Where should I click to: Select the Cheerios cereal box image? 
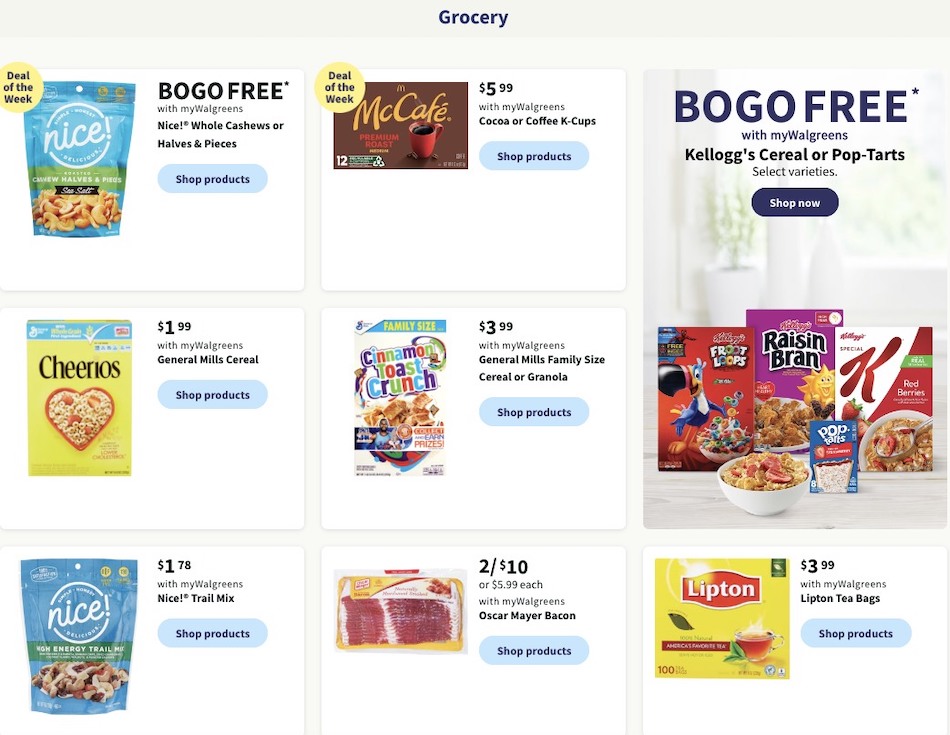79,397
